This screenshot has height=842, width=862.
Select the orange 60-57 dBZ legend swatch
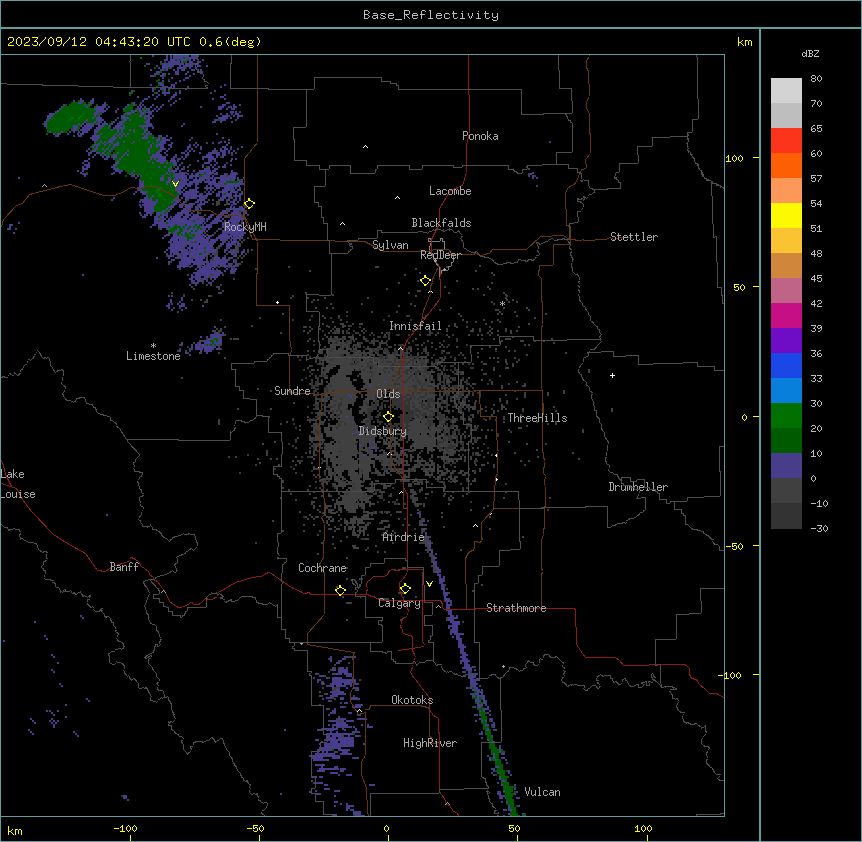click(x=786, y=165)
